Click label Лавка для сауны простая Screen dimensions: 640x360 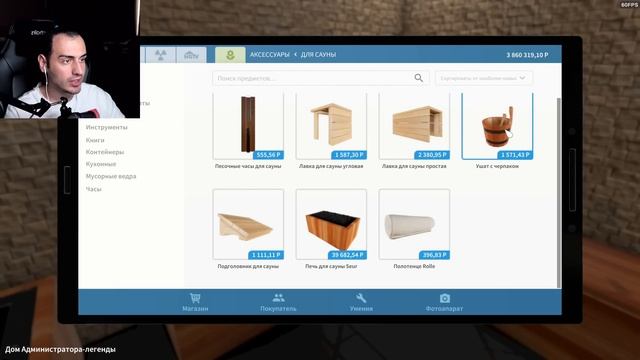pos(414,166)
